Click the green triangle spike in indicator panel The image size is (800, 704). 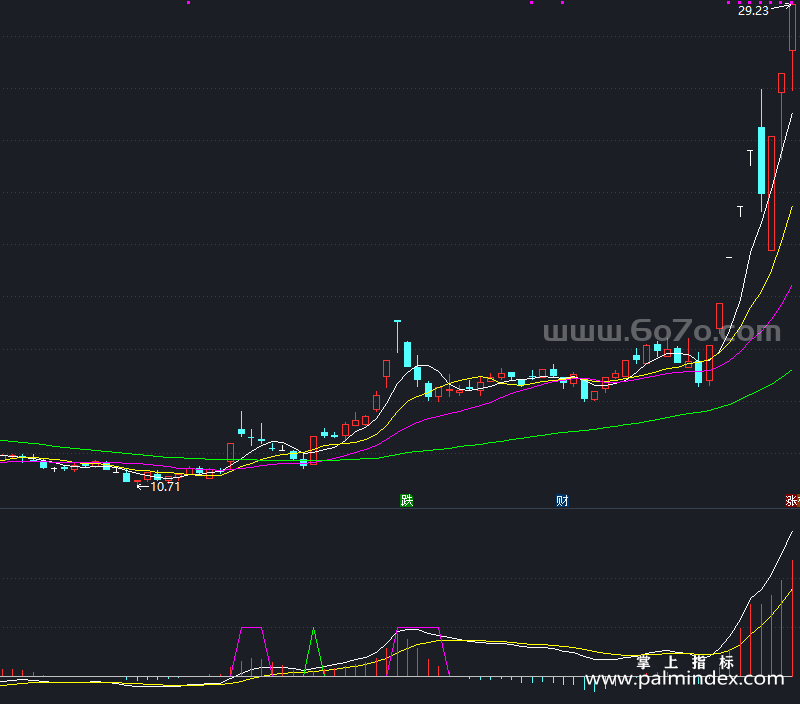[x=314, y=651]
